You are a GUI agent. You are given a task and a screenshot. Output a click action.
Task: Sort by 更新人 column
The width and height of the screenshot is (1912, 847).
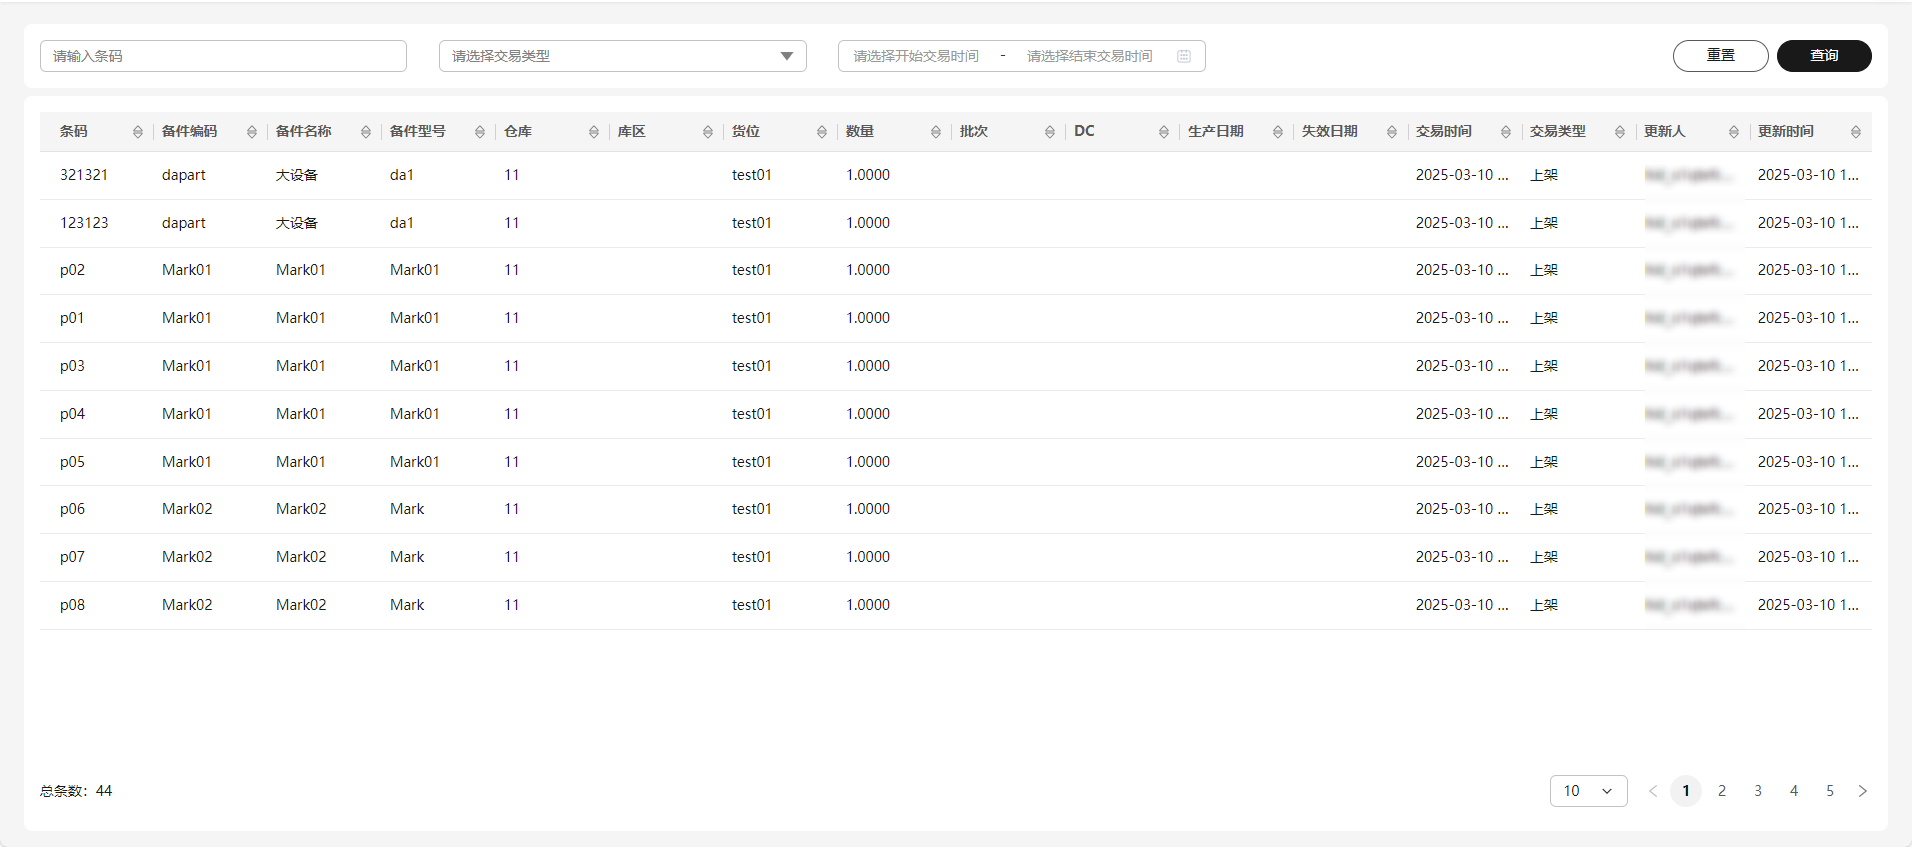coord(1734,132)
